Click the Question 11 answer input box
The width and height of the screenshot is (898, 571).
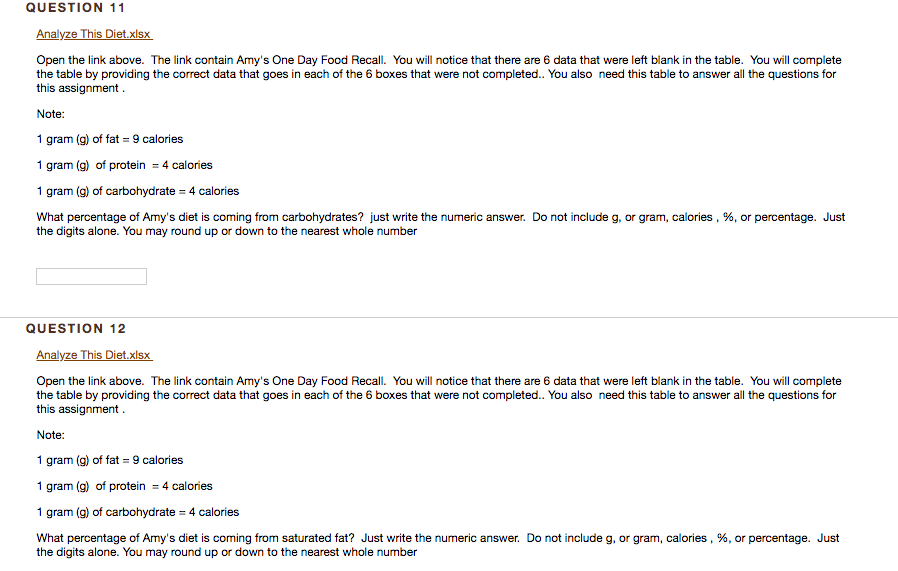pos(91,277)
